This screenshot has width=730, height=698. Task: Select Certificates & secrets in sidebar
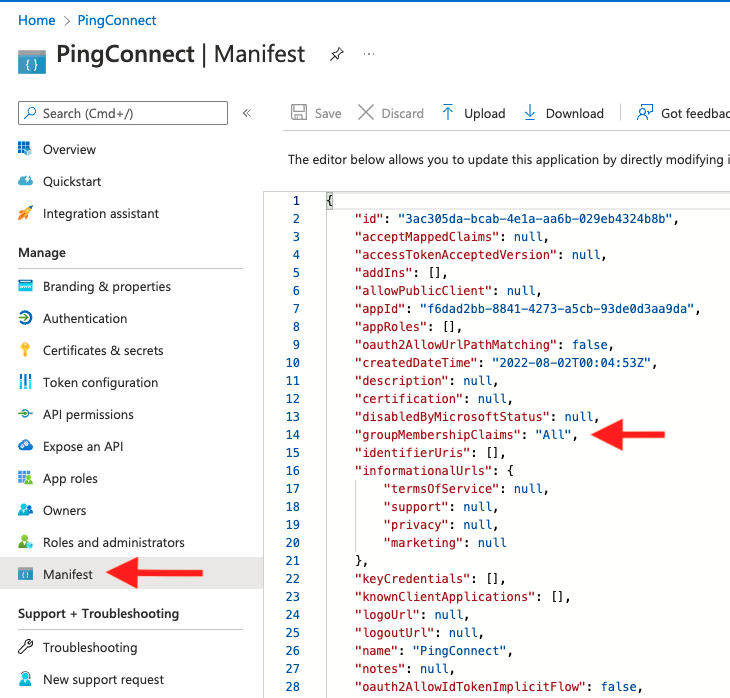pyautogui.click(x=102, y=351)
